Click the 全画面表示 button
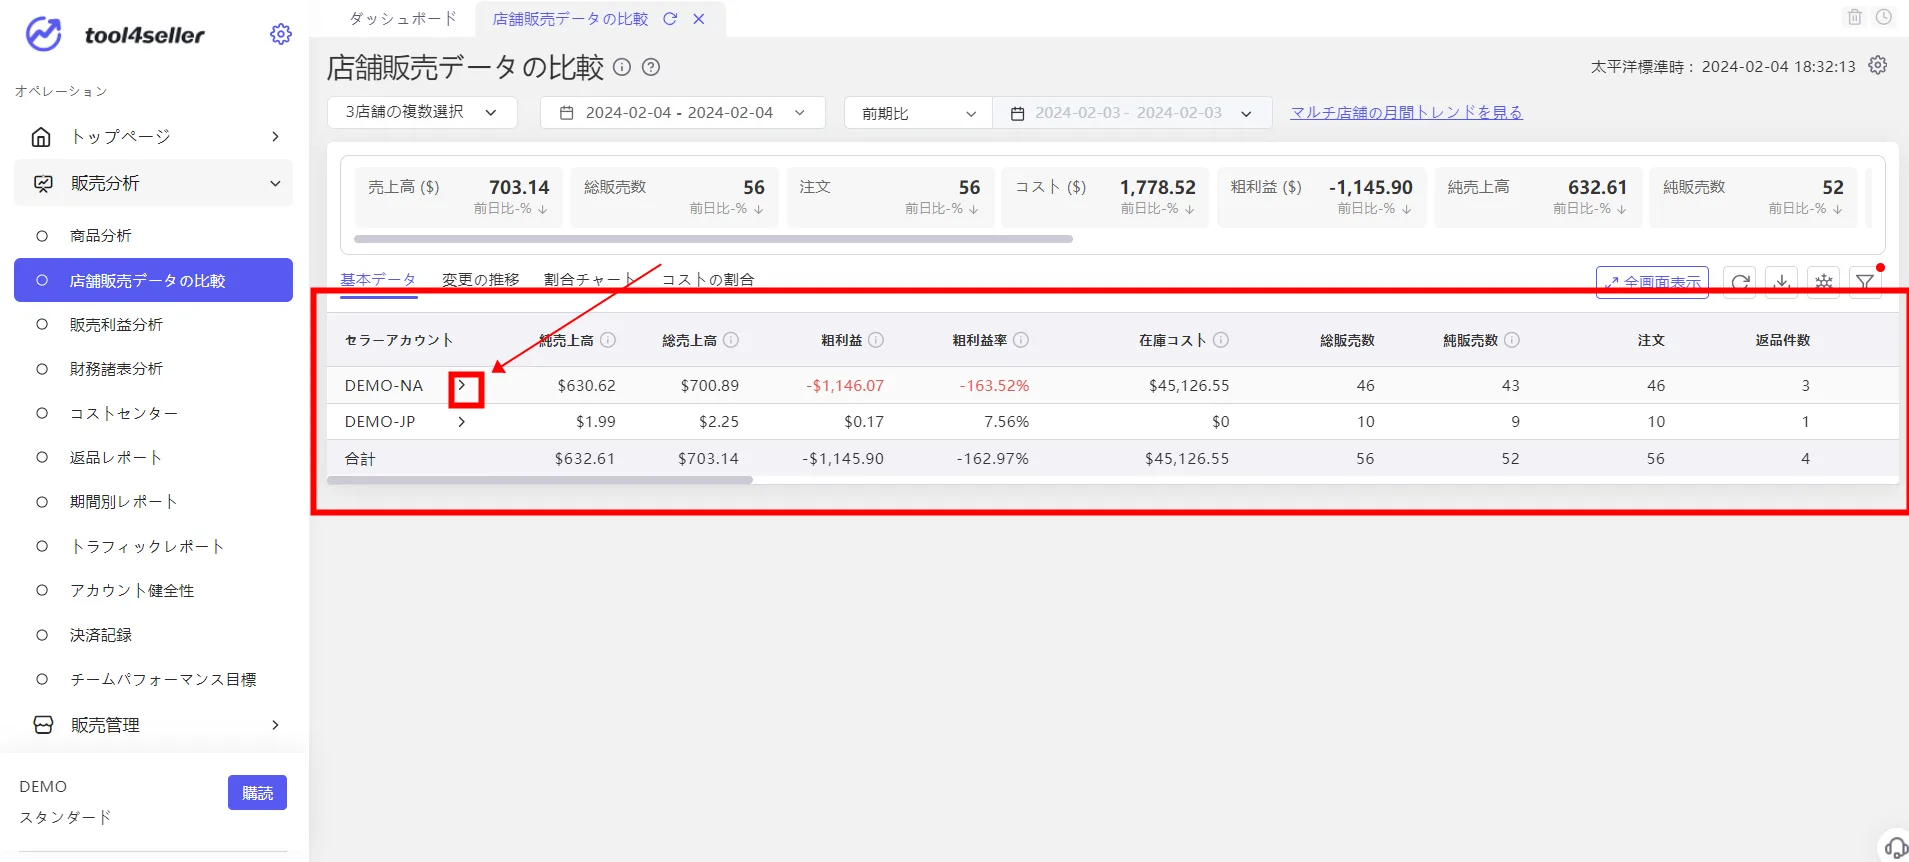 (x=1652, y=282)
